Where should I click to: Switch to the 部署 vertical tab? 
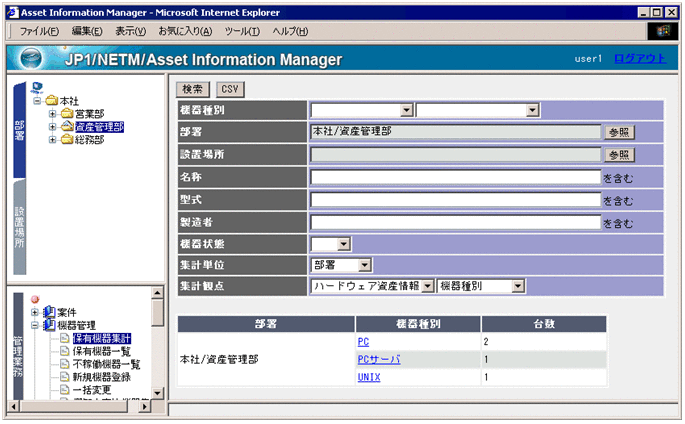click(20, 130)
